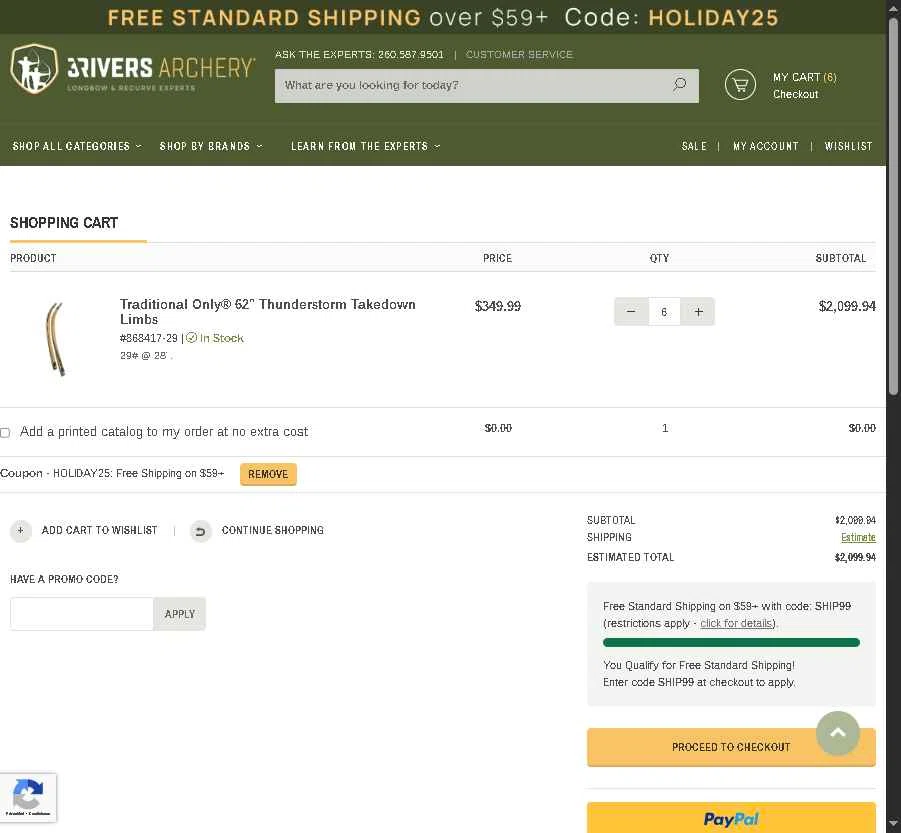This screenshot has height=833, width=901.
Task: Pay with the PayPal button
Action: [731, 818]
